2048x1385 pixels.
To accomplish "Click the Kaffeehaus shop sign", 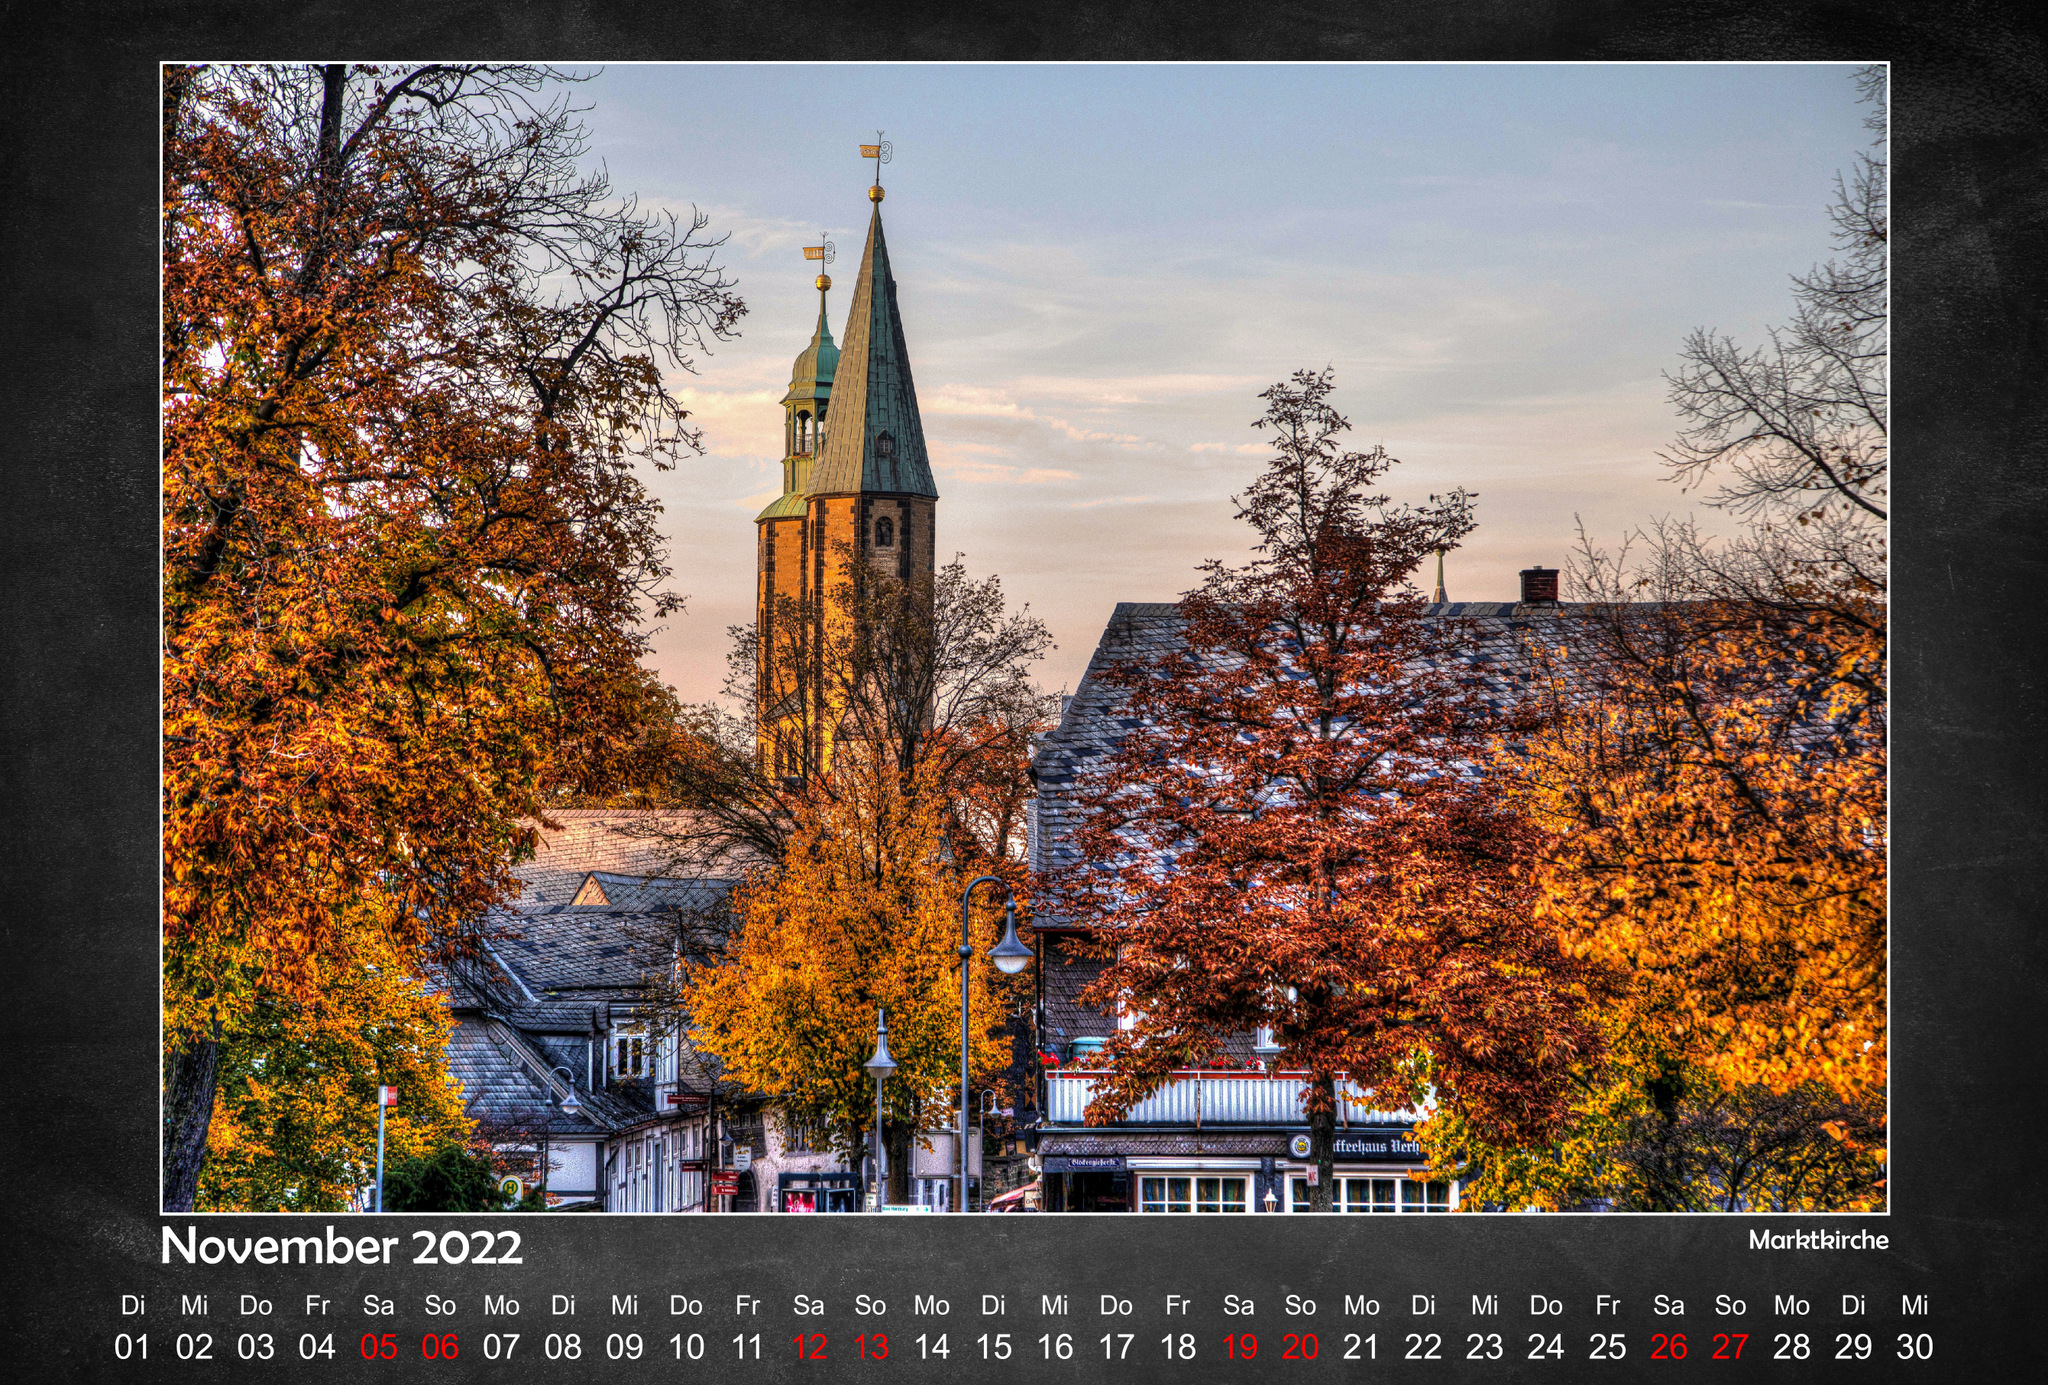I will point(1365,1146).
